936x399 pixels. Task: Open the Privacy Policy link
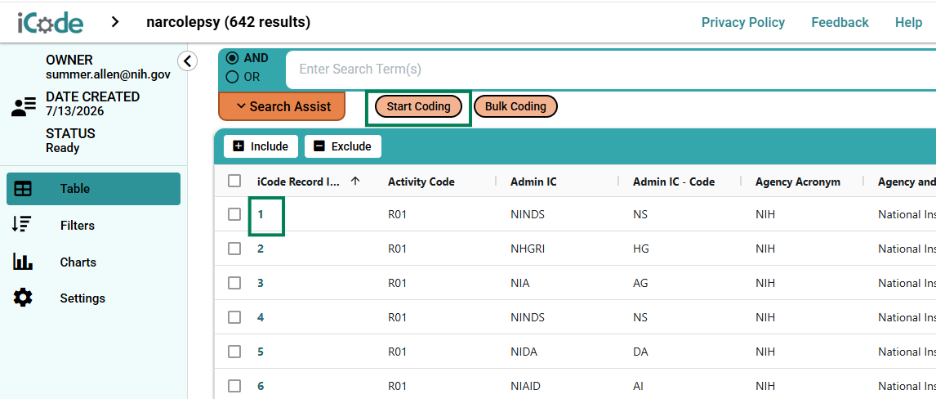click(x=743, y=23)
